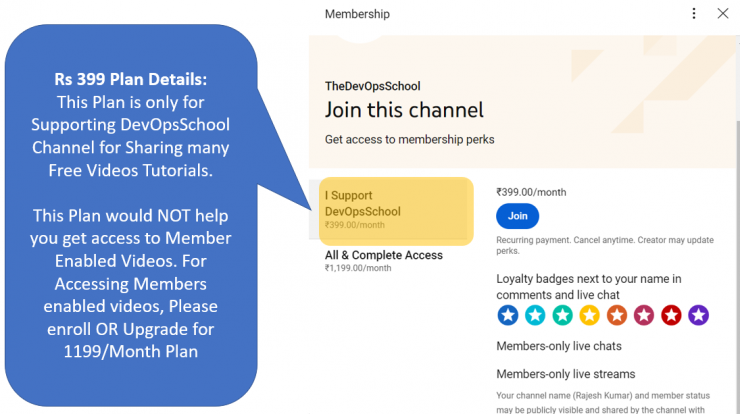Select the All & Complete Access plan
The width and height of the screenshot is (740, 414).
[384, 261]
